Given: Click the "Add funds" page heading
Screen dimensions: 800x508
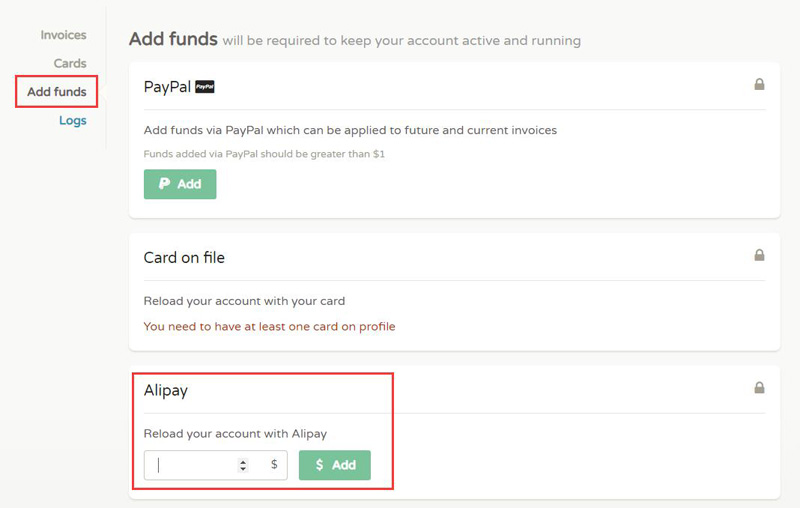Looking at the screenshot, I should pos(173,40).
